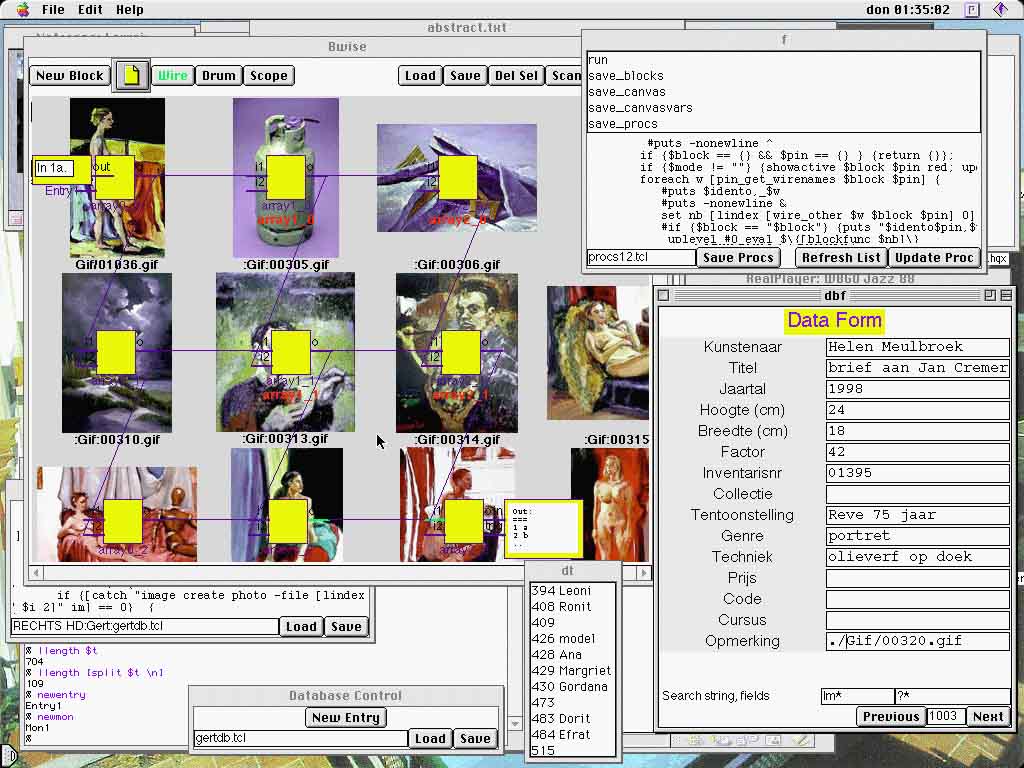This screenshot has height=768, width=1024.
Task: Click New Block in Bwise
Action: tap(70, 76)
